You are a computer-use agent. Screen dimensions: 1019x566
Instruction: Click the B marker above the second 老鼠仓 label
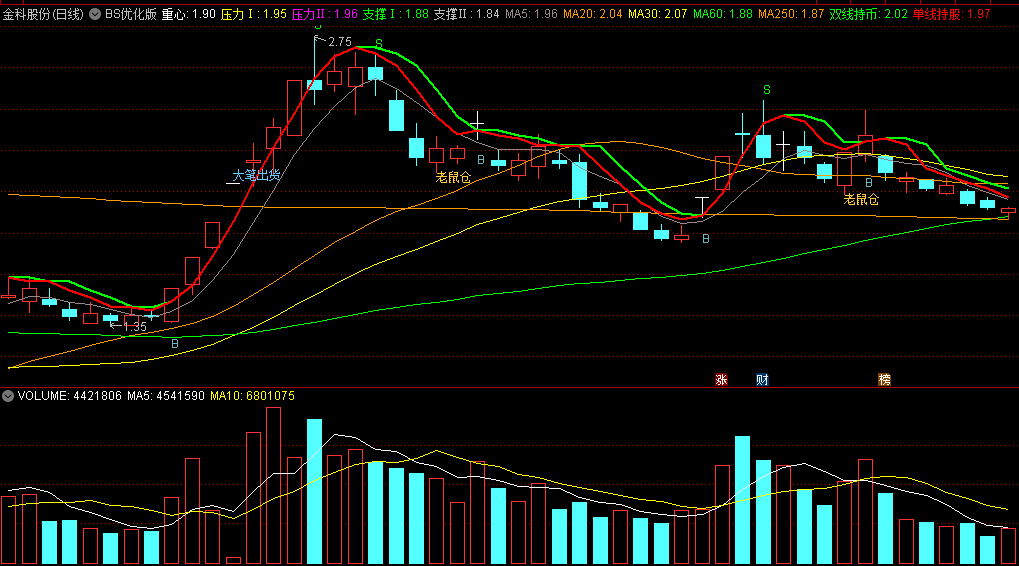tap(869, 183)
